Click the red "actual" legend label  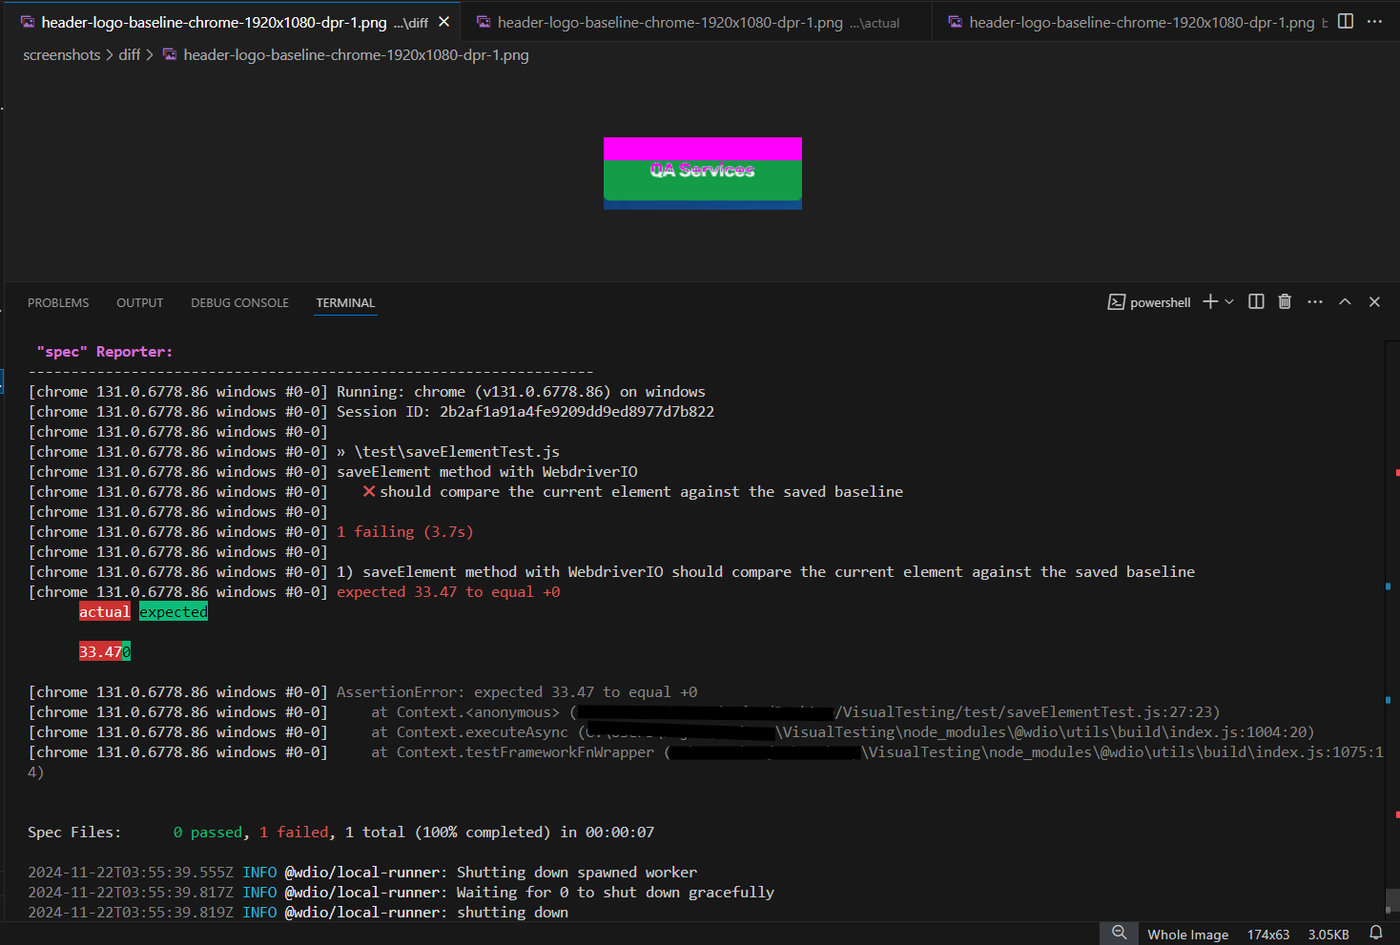pos(105,612)
